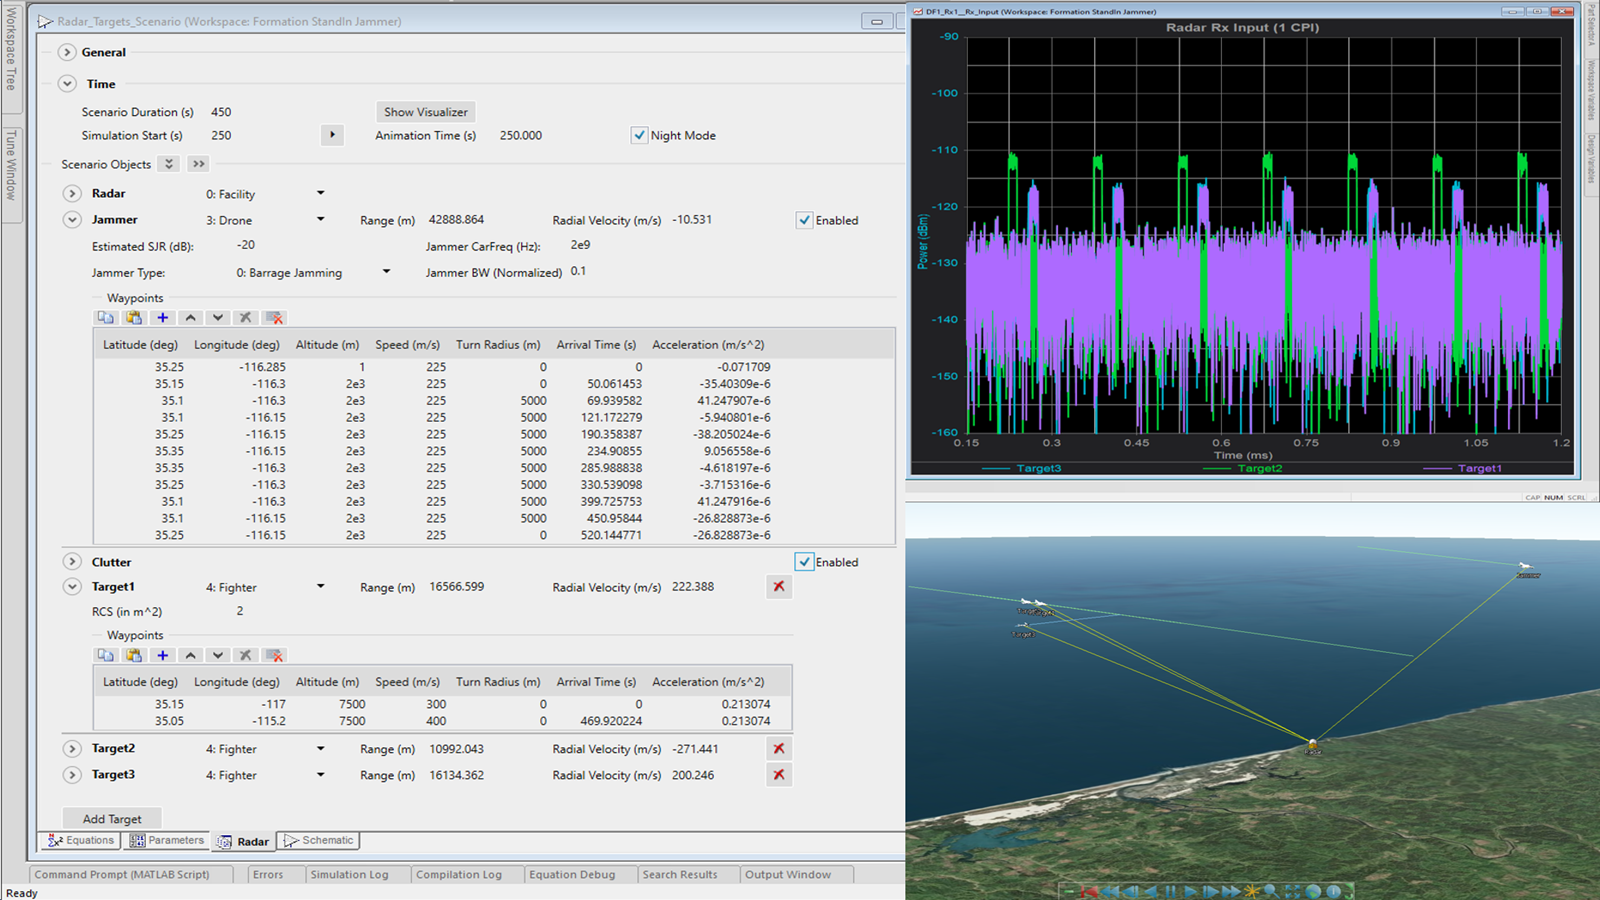Viewport: 1600px width, 900px height.
Task: Switch to the Schematic tab
Action: coord(318,841)
